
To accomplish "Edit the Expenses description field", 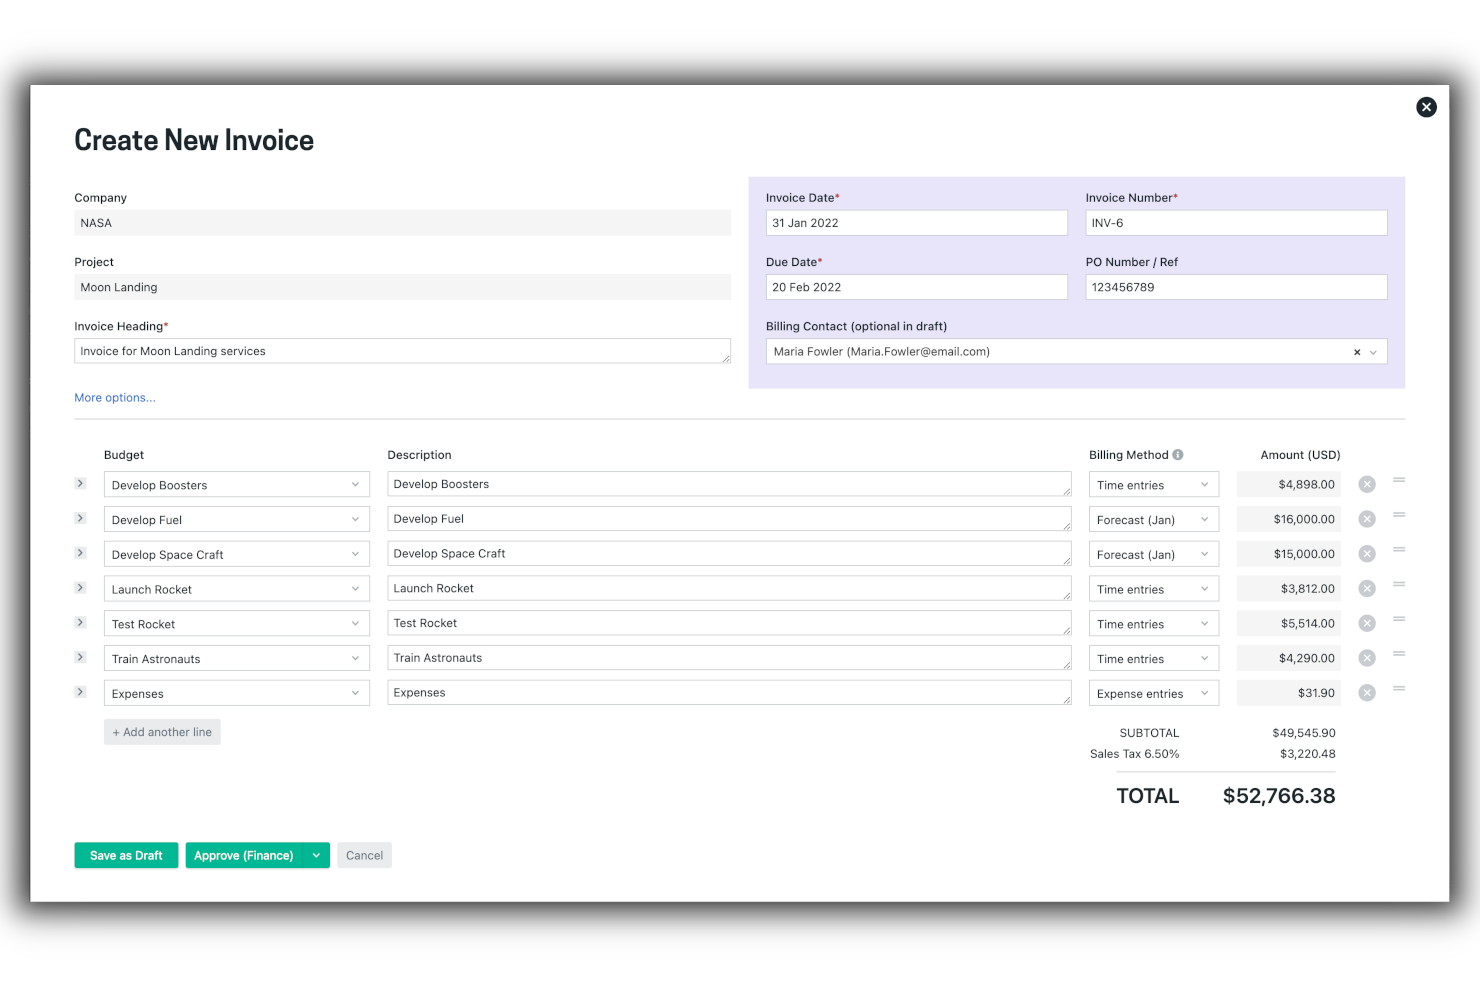I will (730, 693).
